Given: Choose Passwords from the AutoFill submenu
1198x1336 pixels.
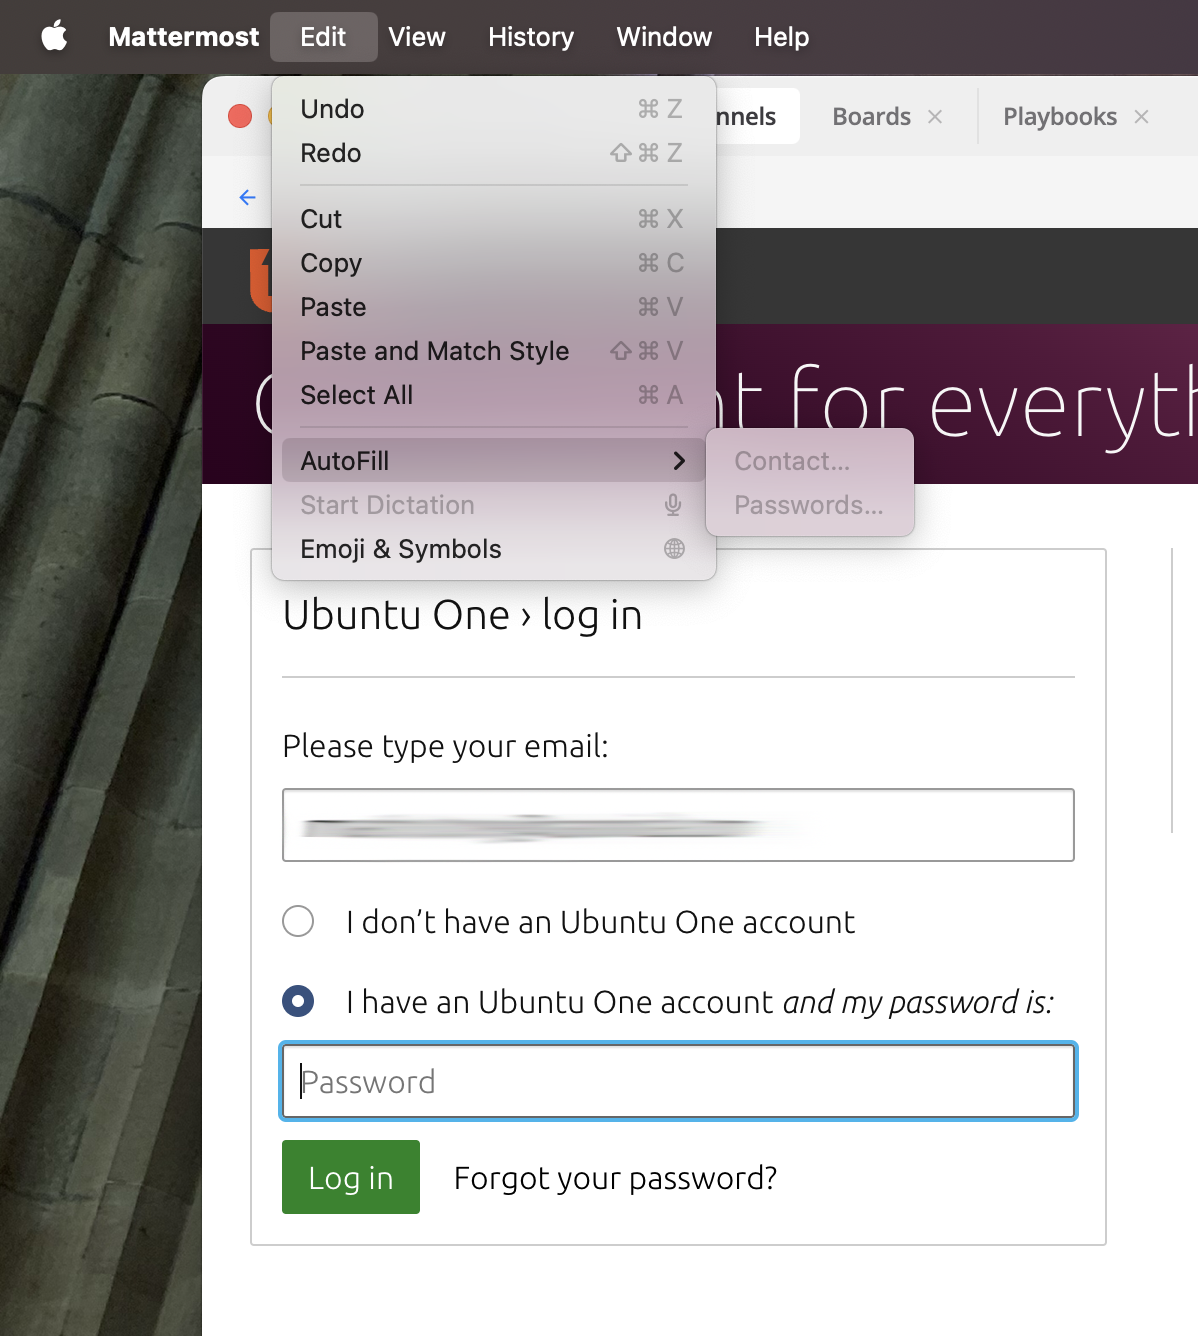Looking at the screenshot, I should coord(808,505).
